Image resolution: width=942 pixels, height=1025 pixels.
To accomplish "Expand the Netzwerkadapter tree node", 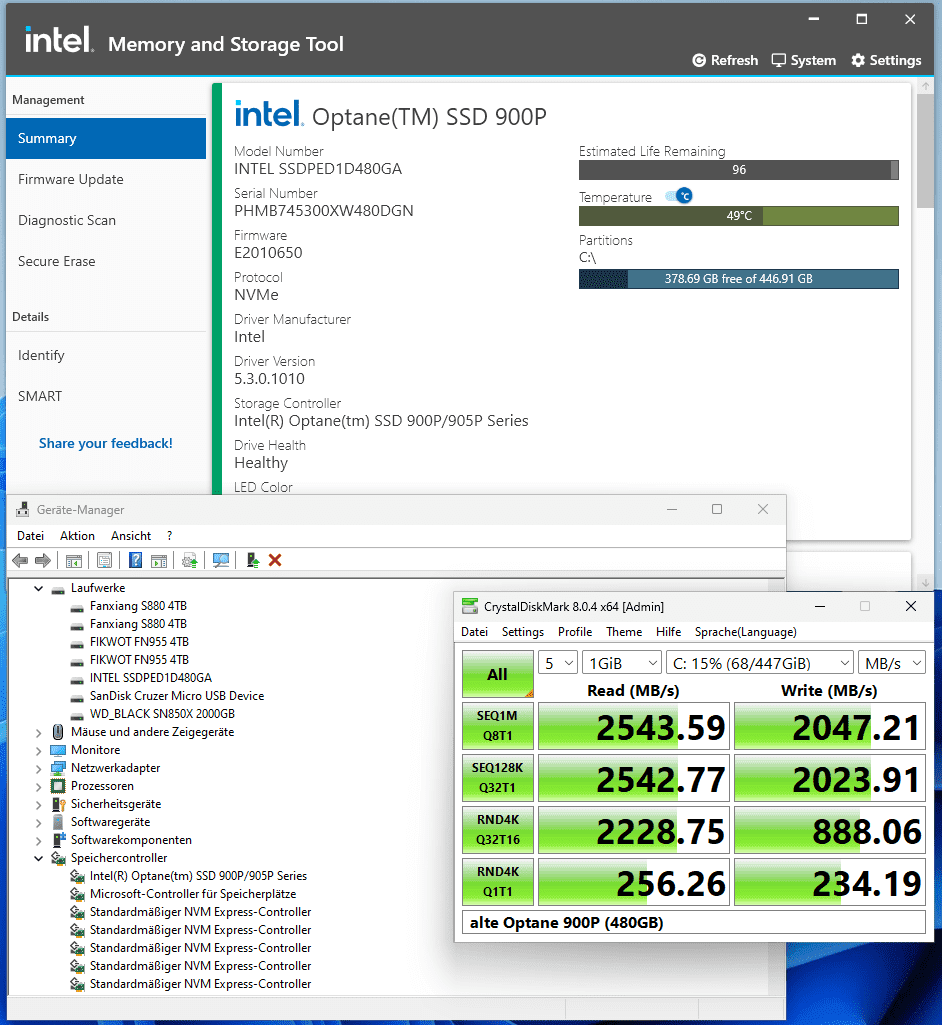I will (39, 768).
